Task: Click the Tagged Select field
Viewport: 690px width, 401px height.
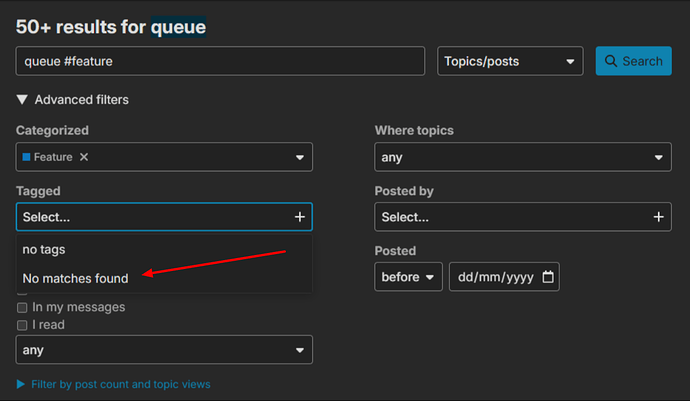Action: pos(164,217)
